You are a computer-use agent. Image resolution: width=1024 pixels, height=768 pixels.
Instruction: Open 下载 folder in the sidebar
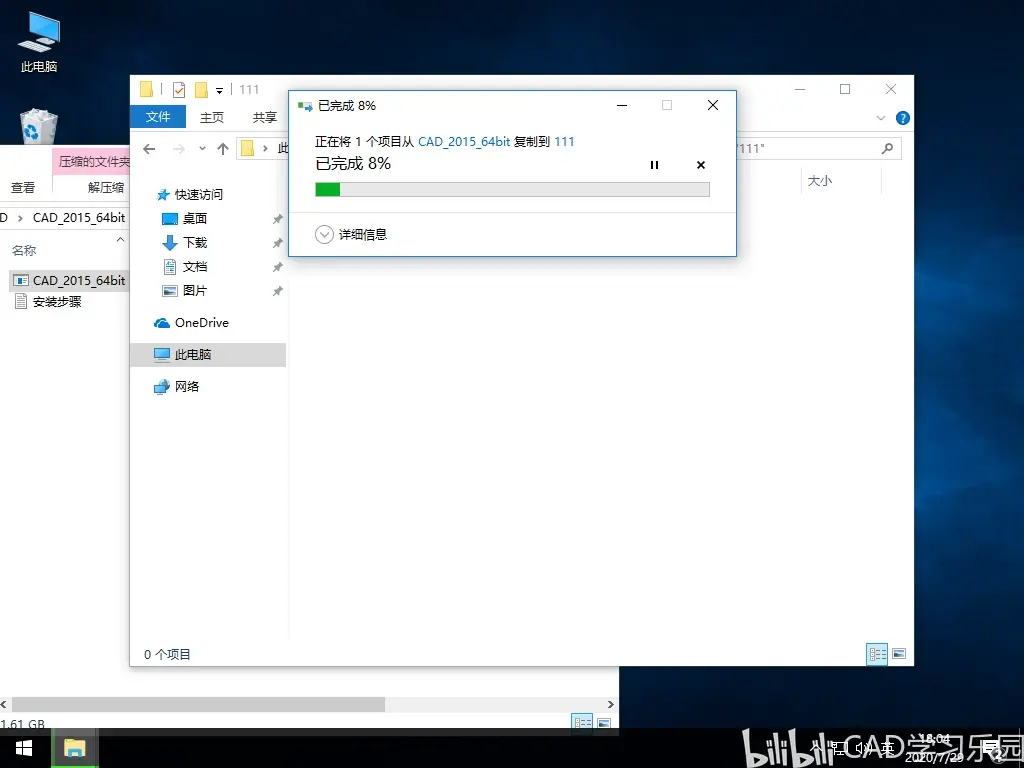(195, 243)
